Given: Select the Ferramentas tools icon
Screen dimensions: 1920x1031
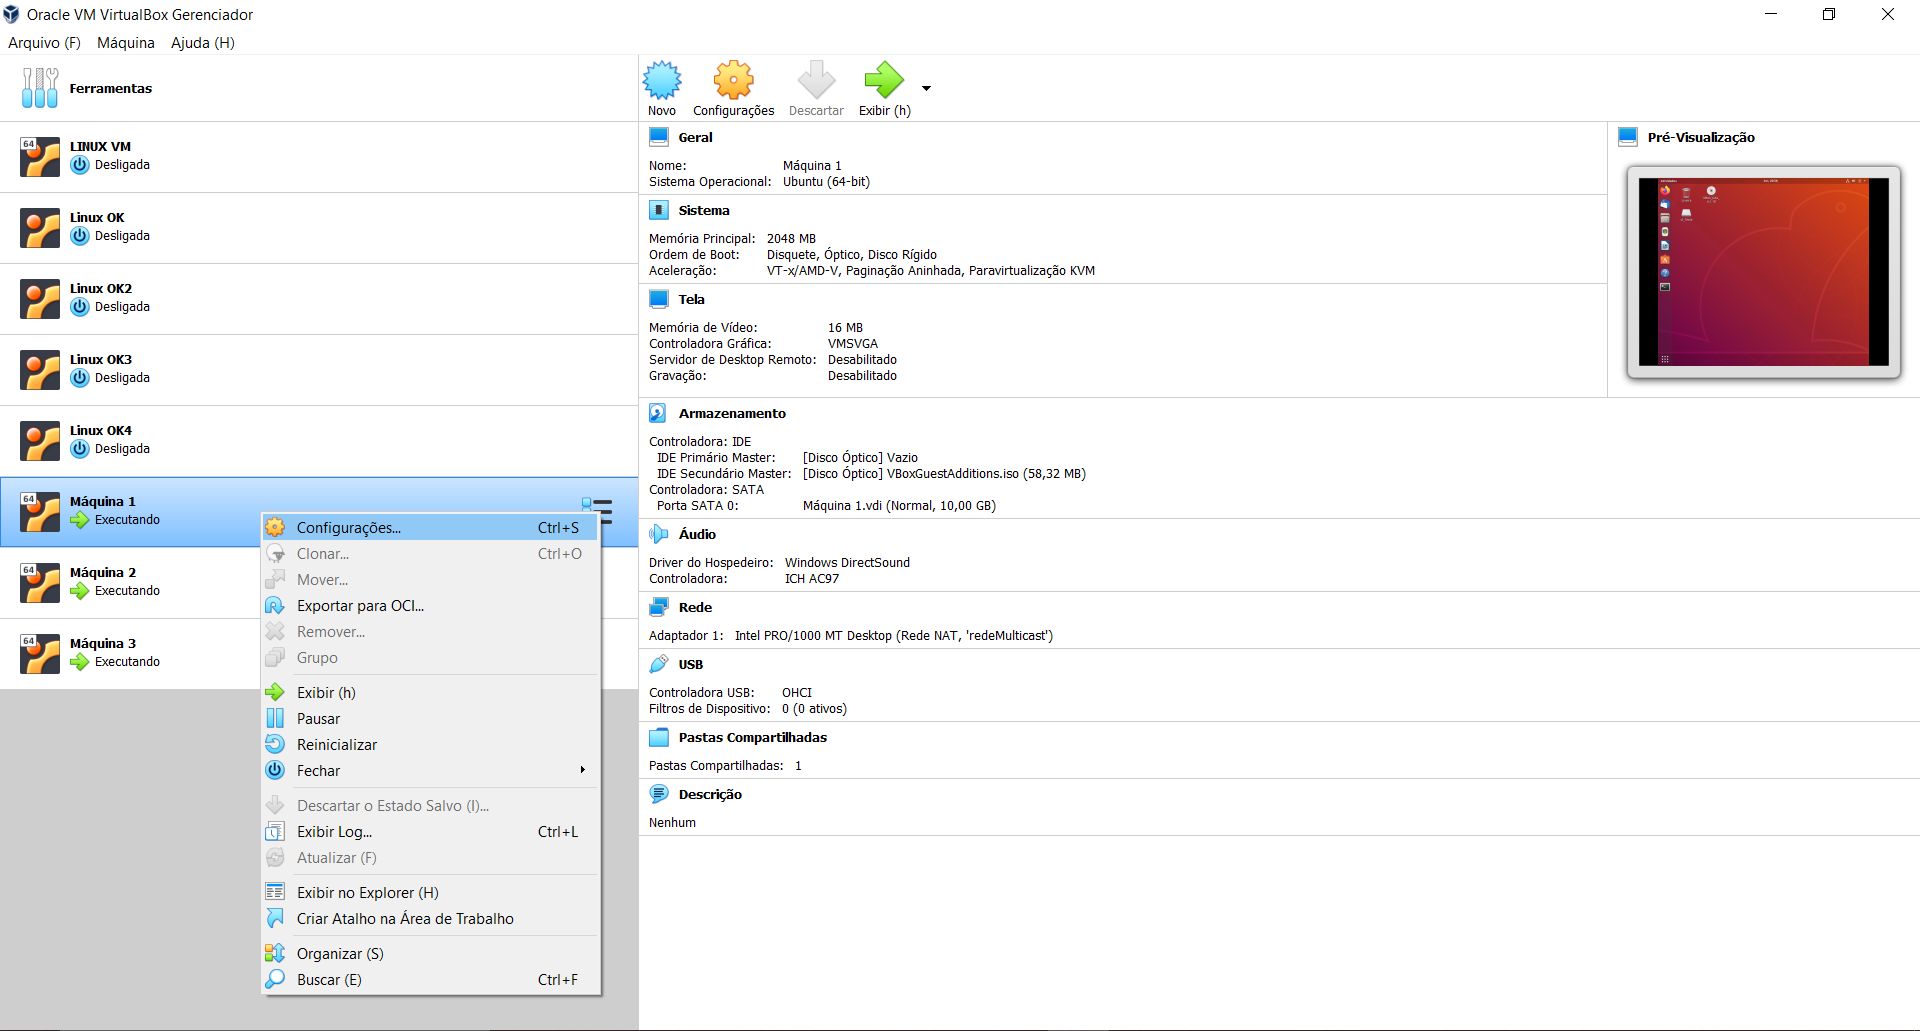Looking at the screenshot, I should [x=40, y=88].
